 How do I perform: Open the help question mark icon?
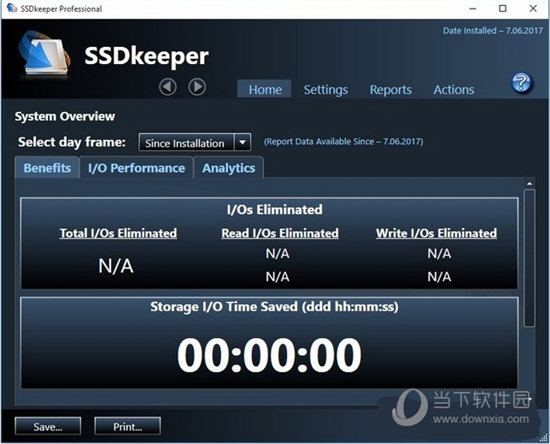[522, 82]
